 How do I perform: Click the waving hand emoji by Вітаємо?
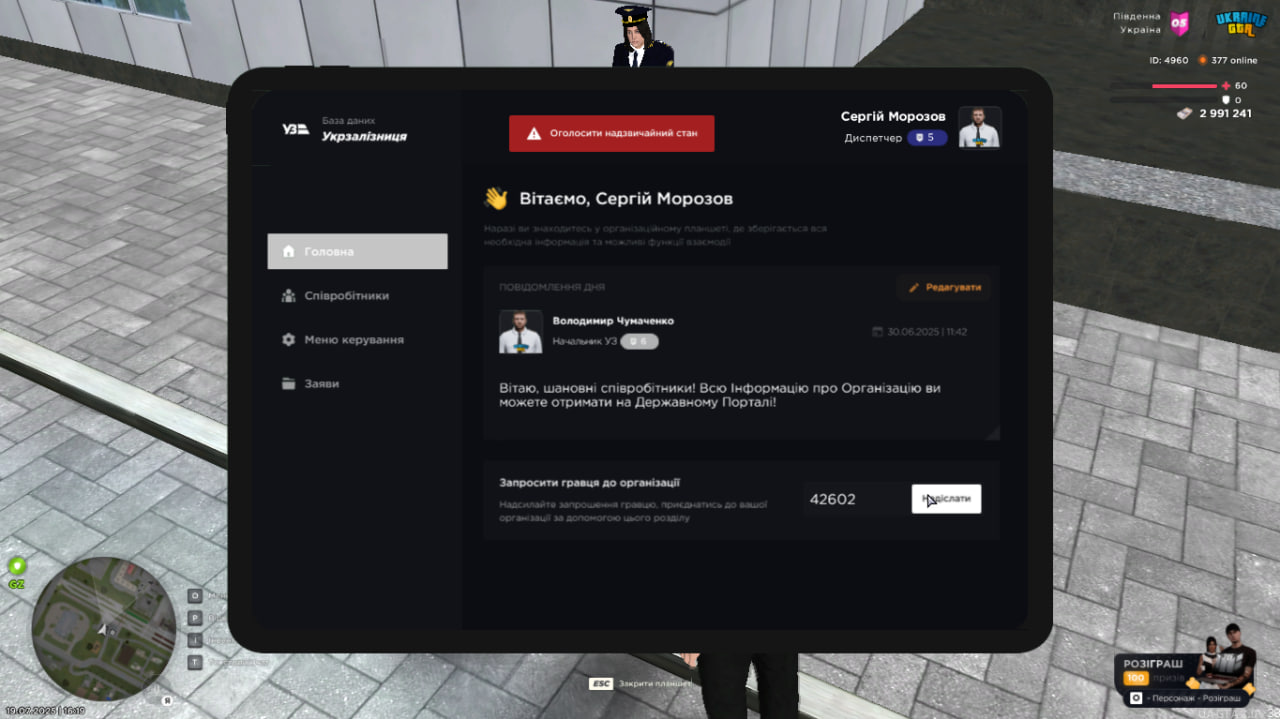click(x=496, y=198)
